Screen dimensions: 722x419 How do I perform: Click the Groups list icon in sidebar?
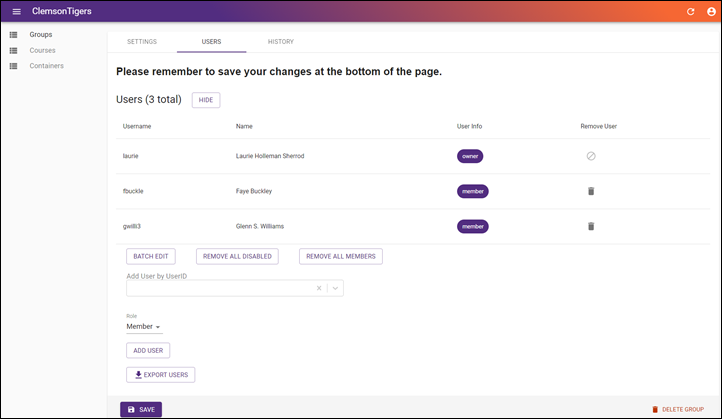click(13, 35)
